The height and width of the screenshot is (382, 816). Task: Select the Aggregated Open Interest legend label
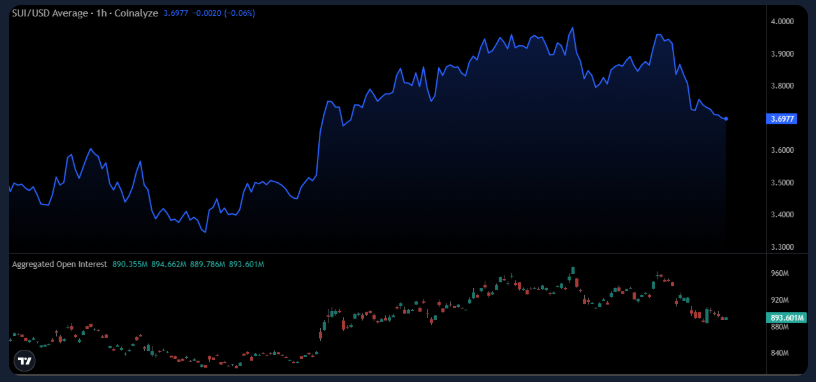coord(59,264)
